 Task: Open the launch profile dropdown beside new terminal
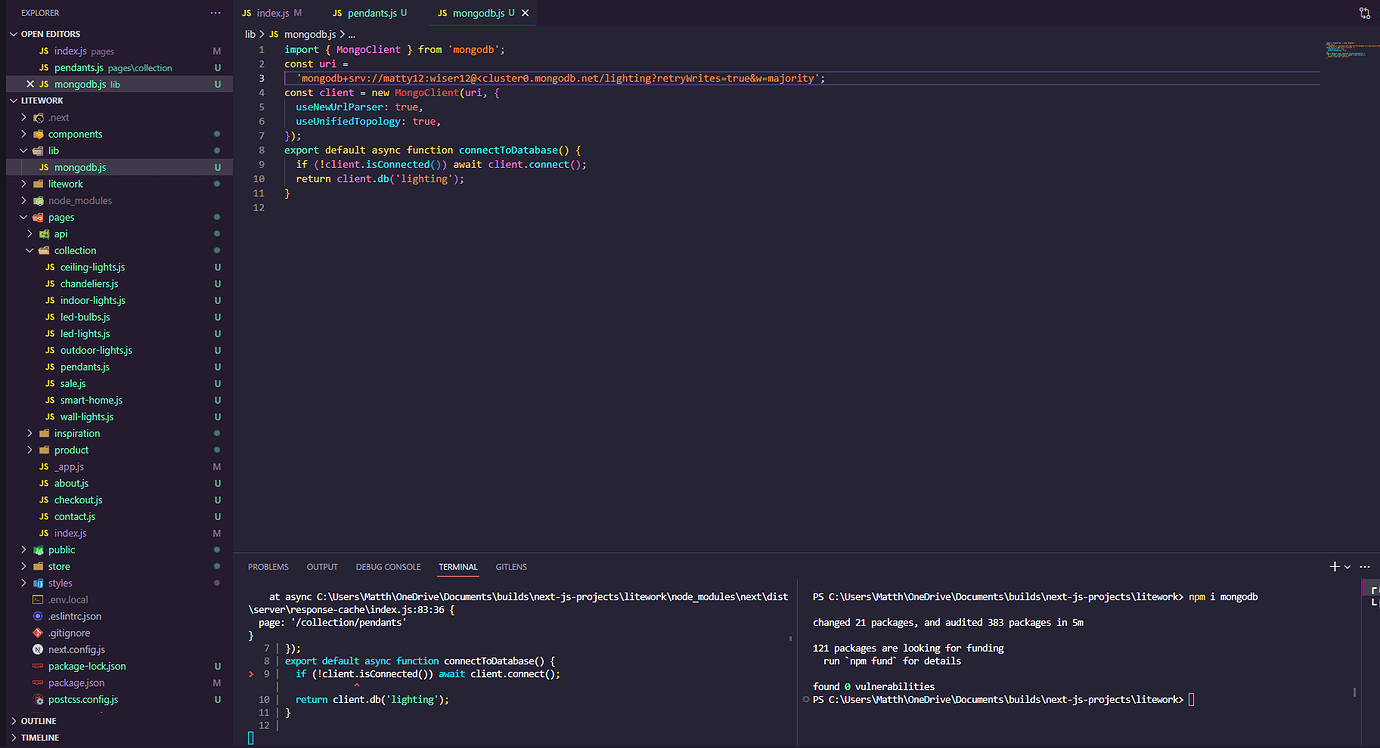point(1348,567)
